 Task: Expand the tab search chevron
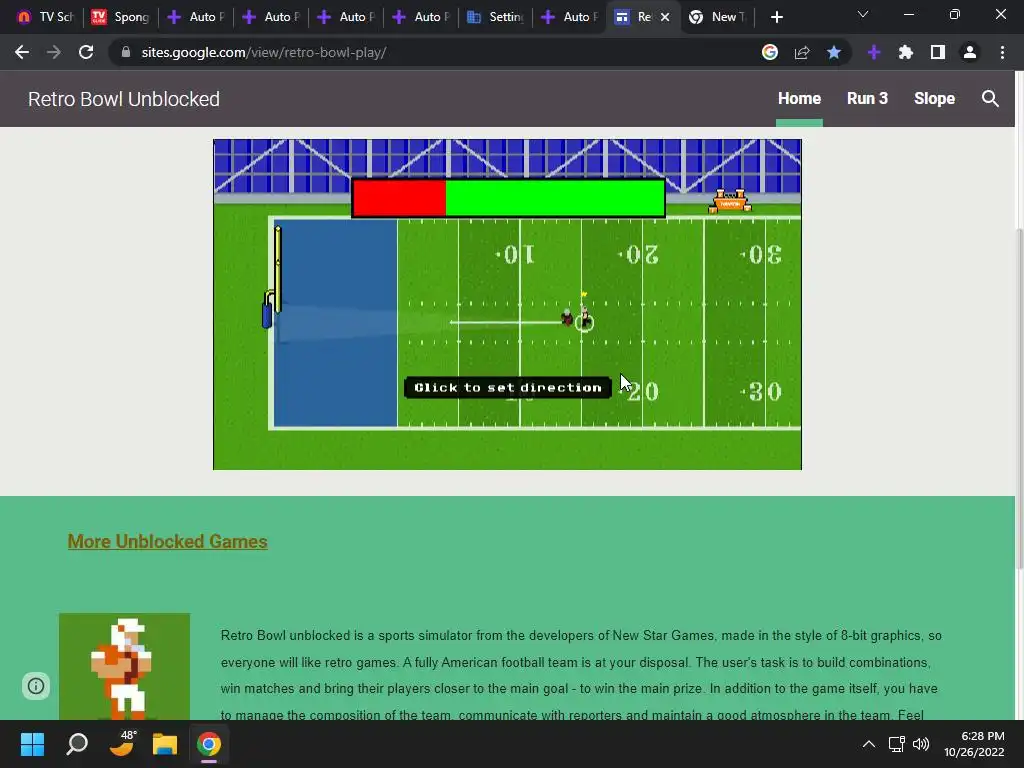(863, 14)
